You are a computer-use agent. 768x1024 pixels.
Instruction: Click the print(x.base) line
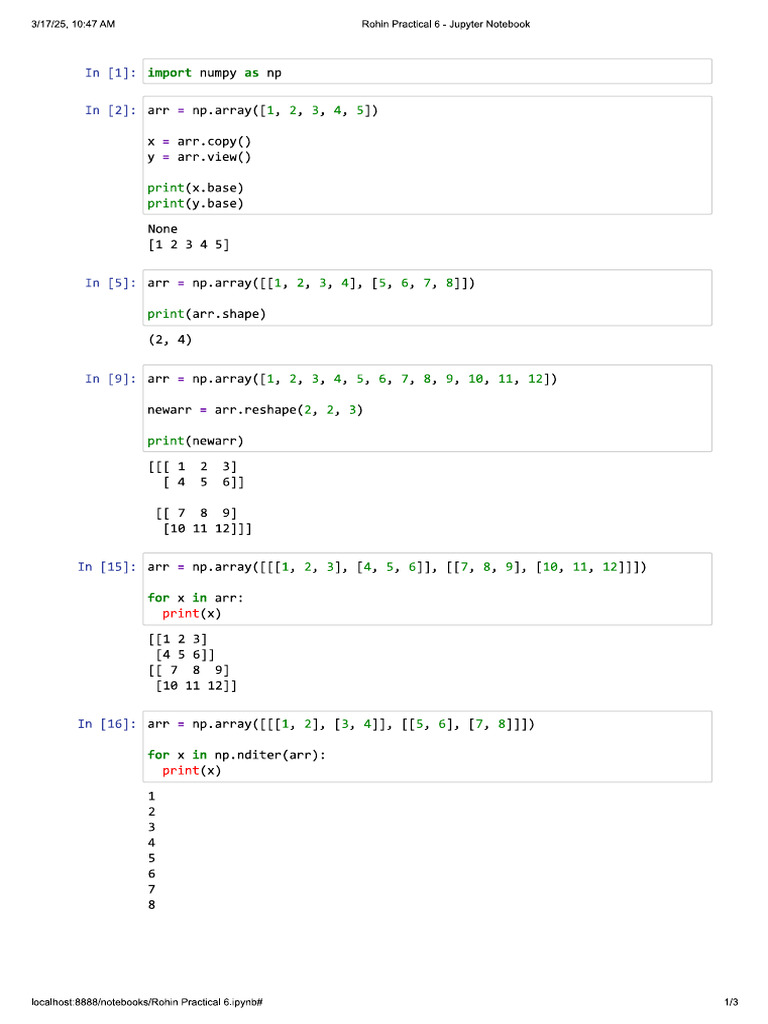pyautogui.click(x=195, y=188)
